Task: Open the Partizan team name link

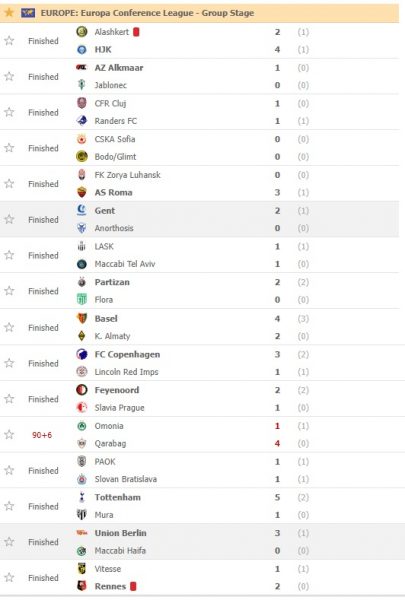Action: click(112, 282)
